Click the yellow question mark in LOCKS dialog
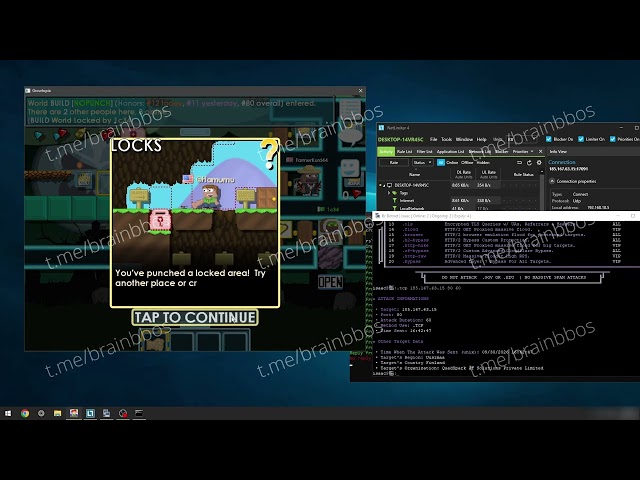The width and height of the screenshot is (640, 480). click(x=269, y=154)
